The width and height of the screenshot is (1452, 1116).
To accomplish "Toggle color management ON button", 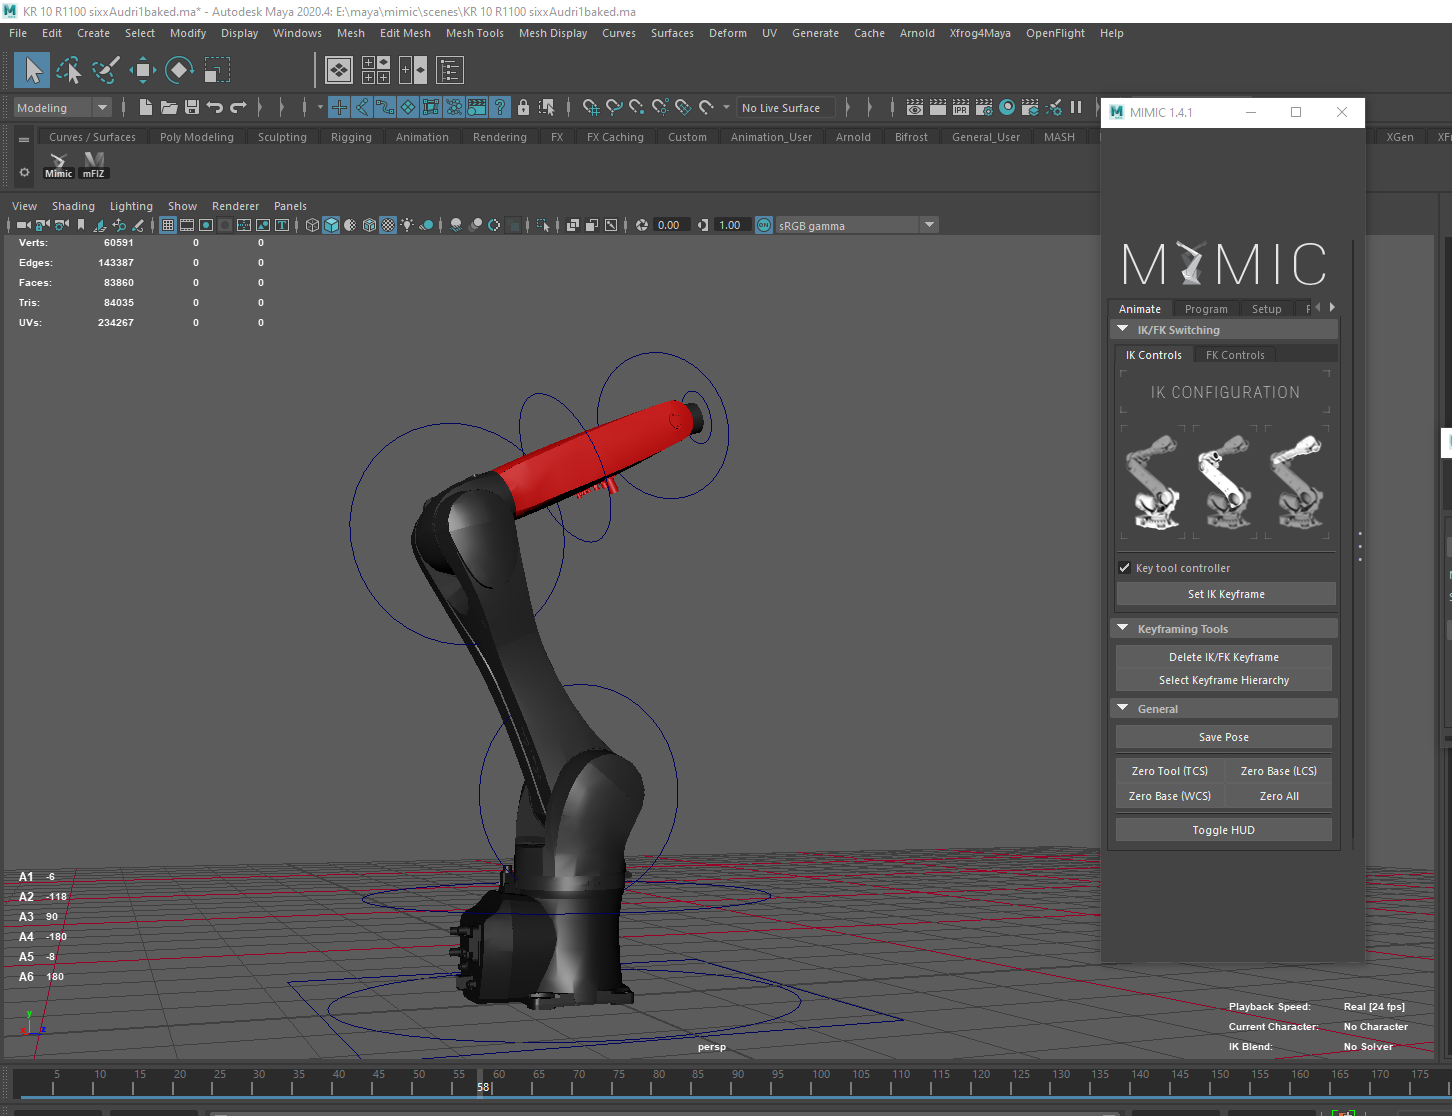I will [764, 225].
